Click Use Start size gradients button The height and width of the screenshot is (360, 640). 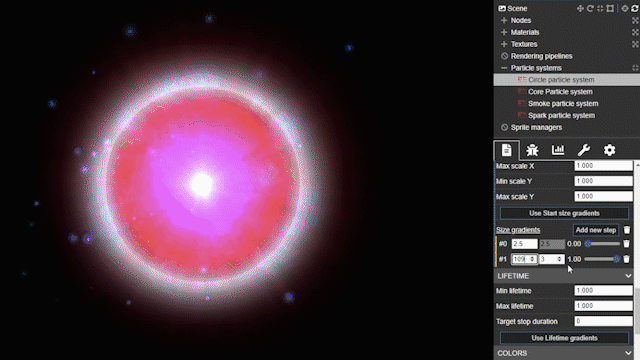pos(564,213)
